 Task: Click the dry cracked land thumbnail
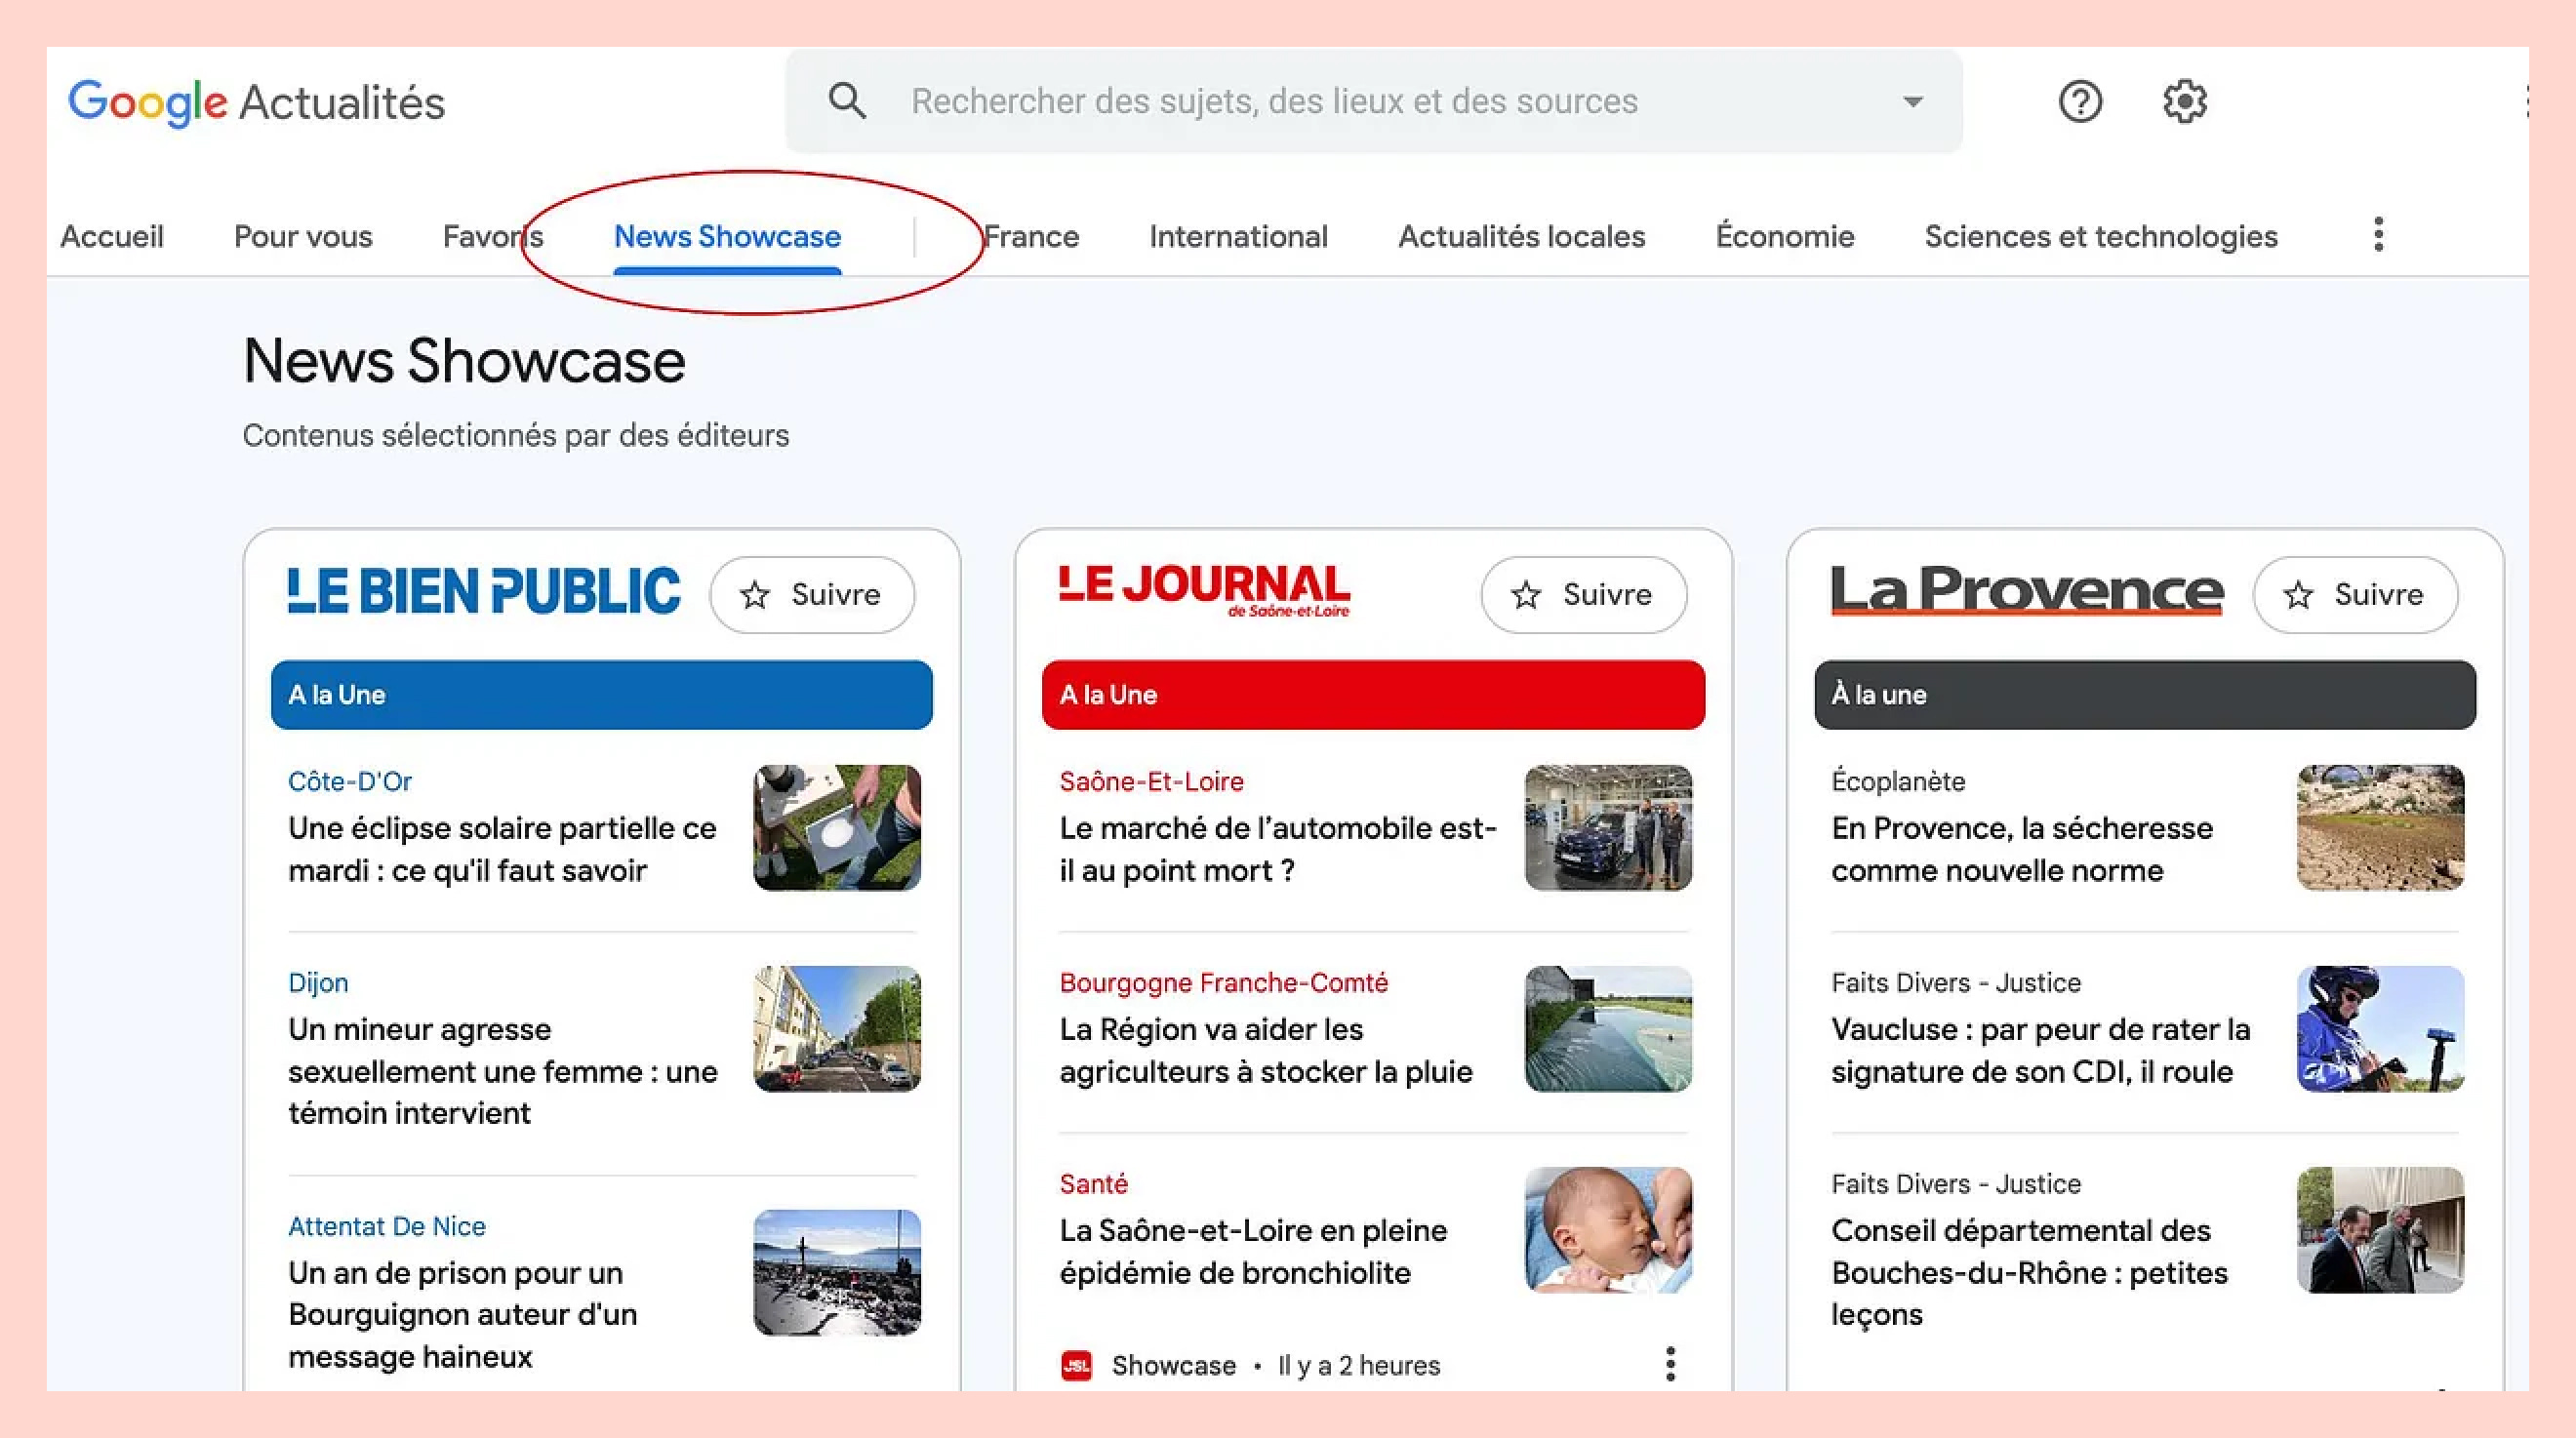2380,828
